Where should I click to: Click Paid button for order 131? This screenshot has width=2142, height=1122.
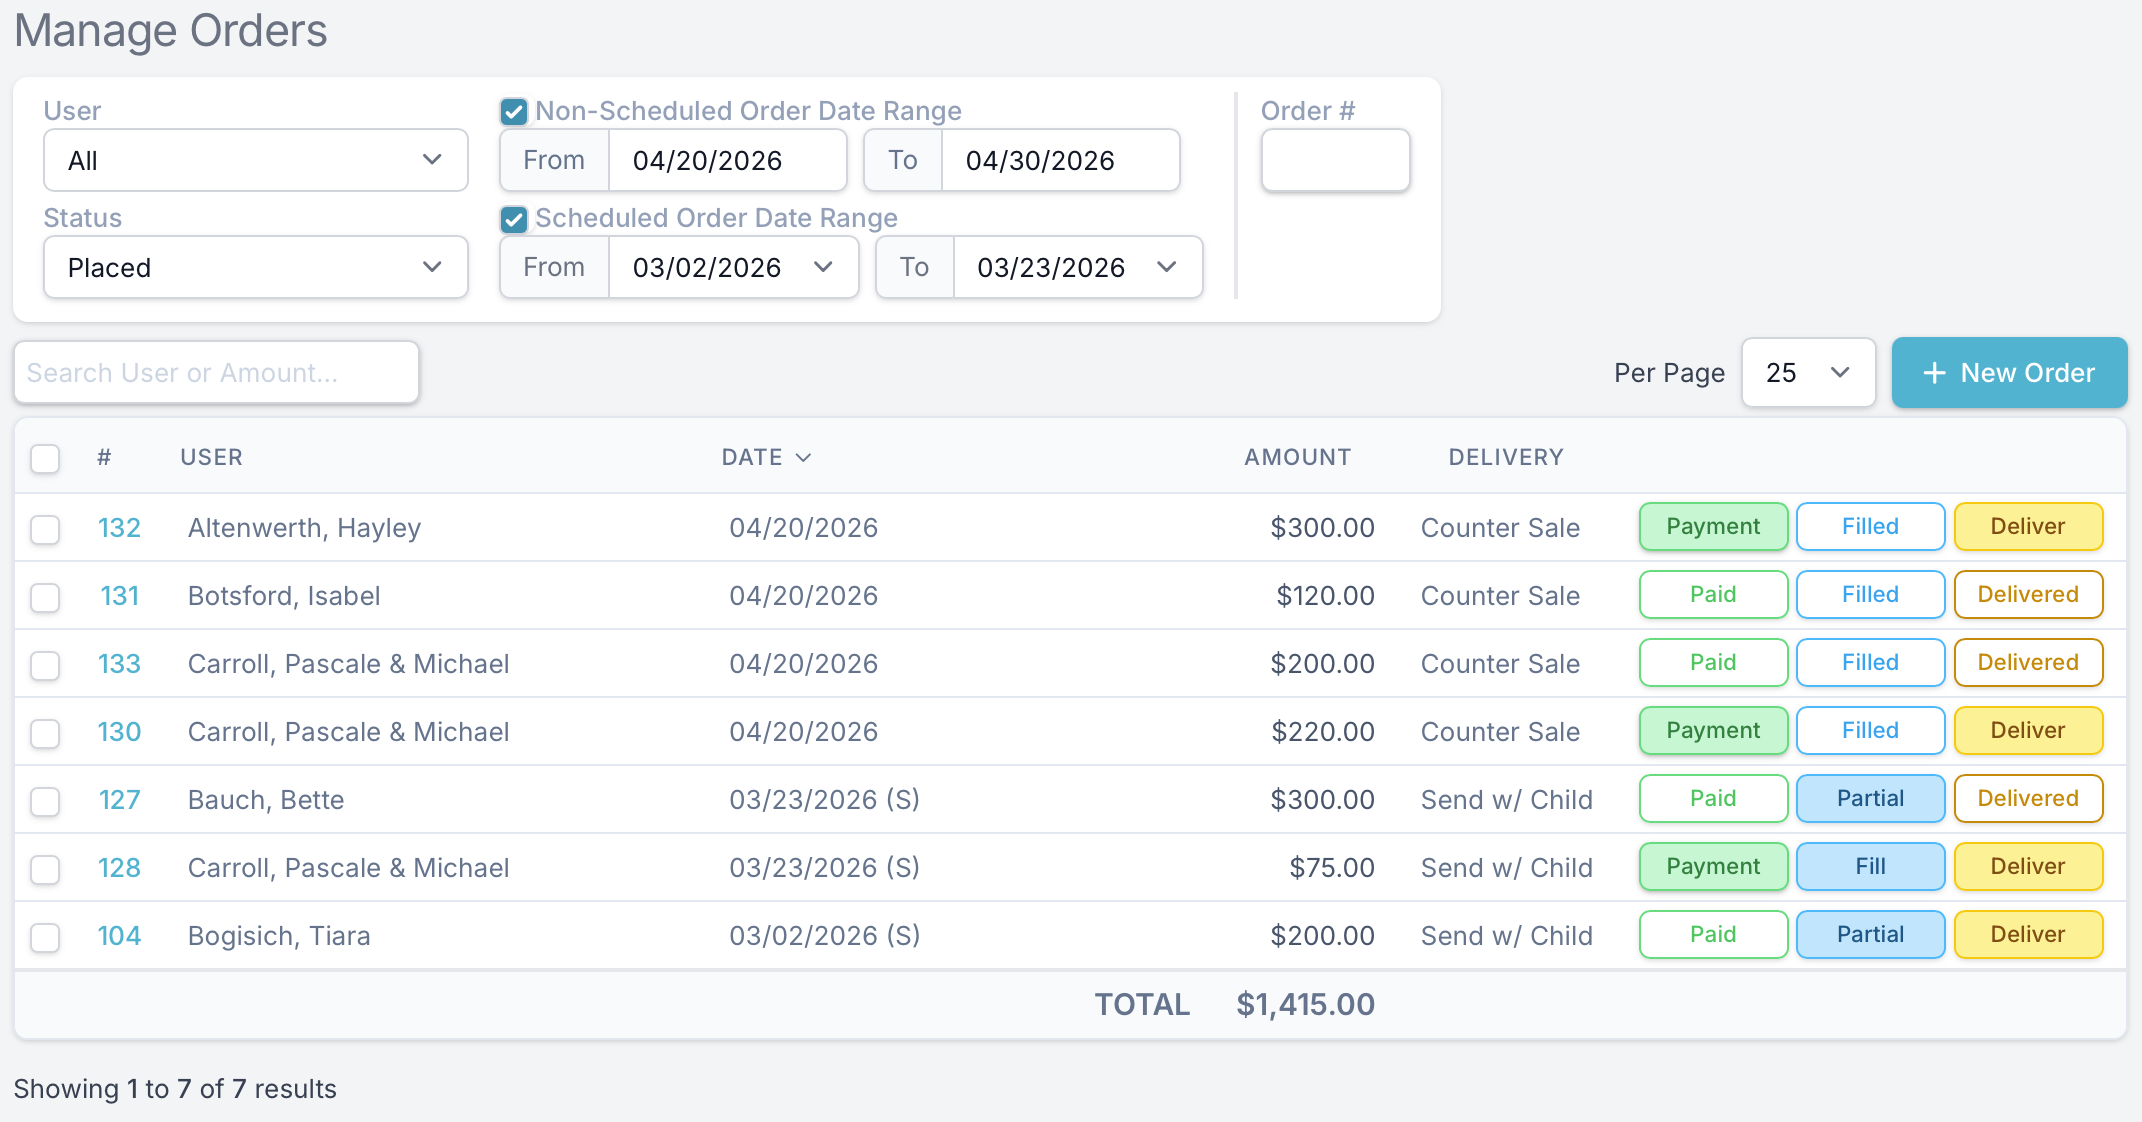coord(1713,595)
